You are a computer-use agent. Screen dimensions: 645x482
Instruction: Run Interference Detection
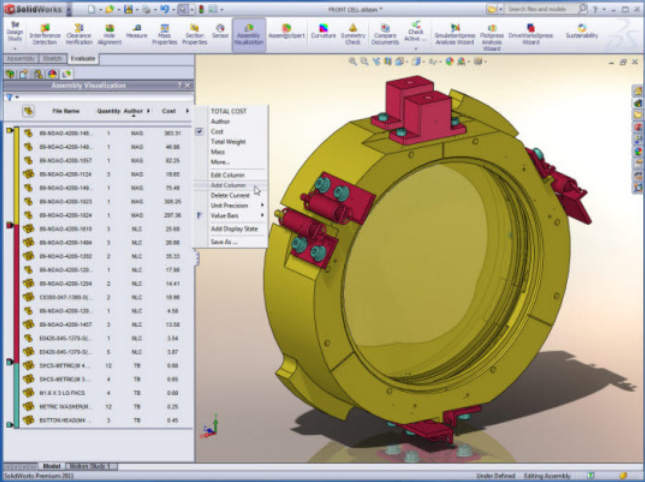click(x=45, y=34)
